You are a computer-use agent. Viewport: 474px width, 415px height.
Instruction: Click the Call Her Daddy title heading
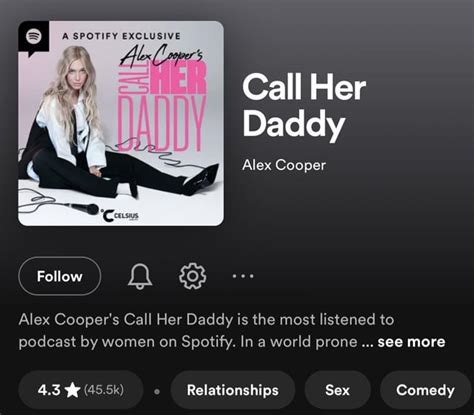pos(304,105)
